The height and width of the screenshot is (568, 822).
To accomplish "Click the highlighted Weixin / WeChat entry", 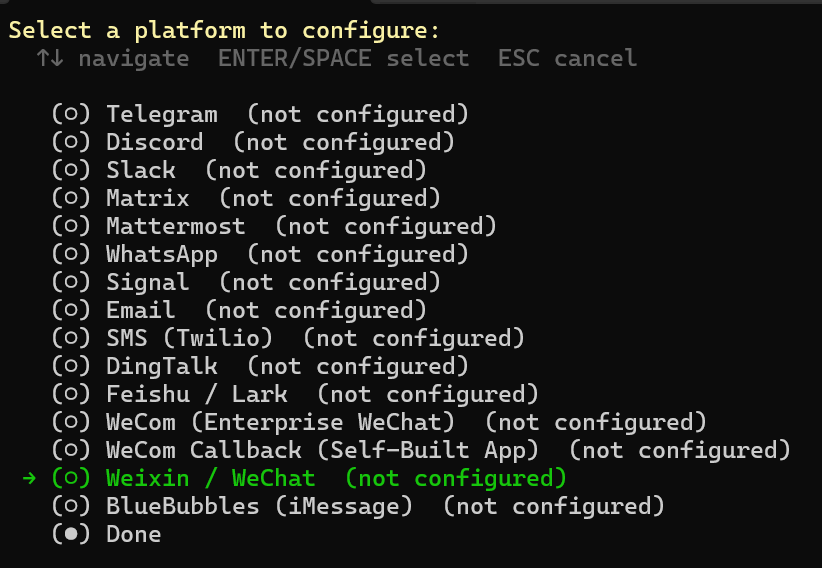I will pyautogui.click(x=211, y=478).
